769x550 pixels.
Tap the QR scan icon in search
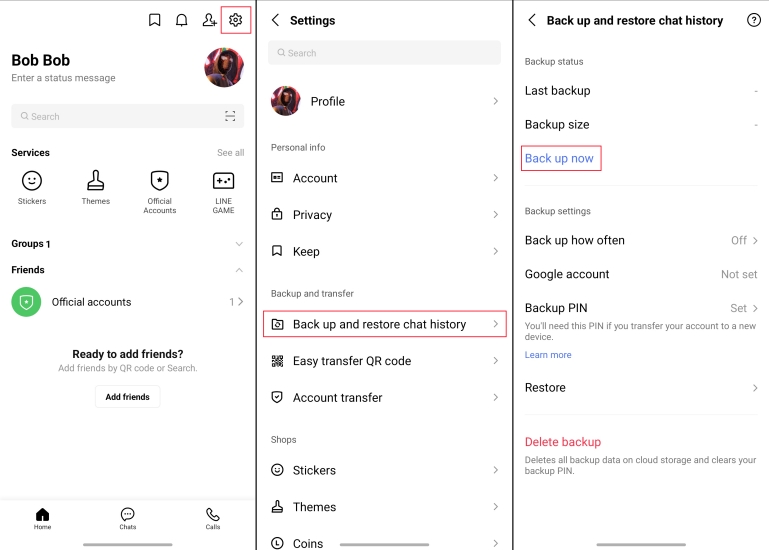tap(230, 116)
